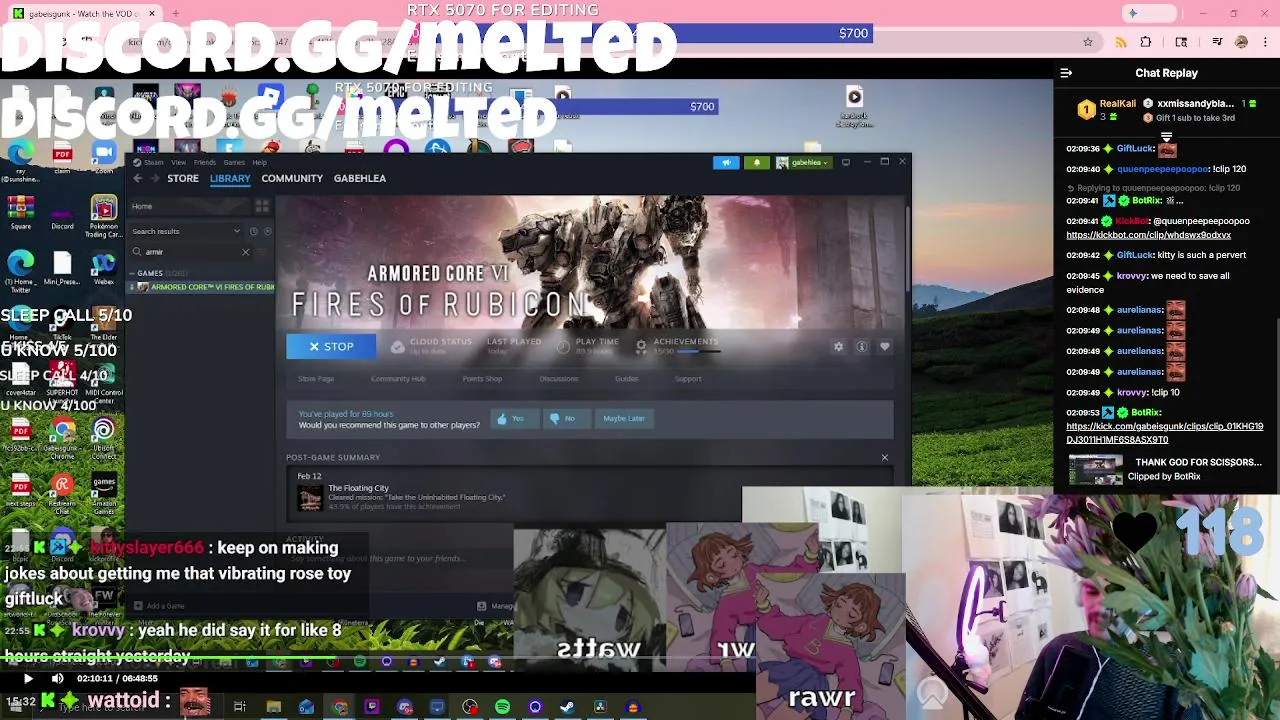Open the game info icon
Image resolution: width=1280 pixels, height=720 pixels.
coord(861,346)
